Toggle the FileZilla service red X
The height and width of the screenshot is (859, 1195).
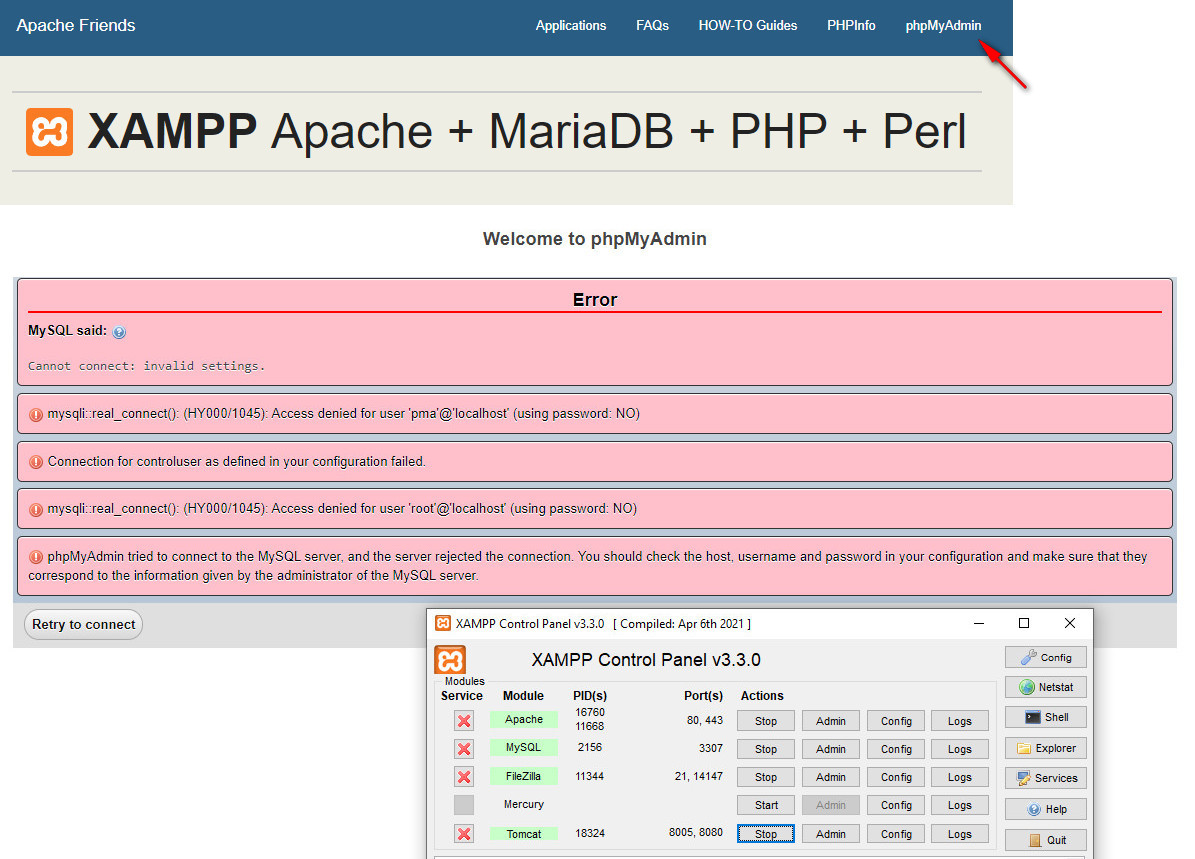pos(463,776)
